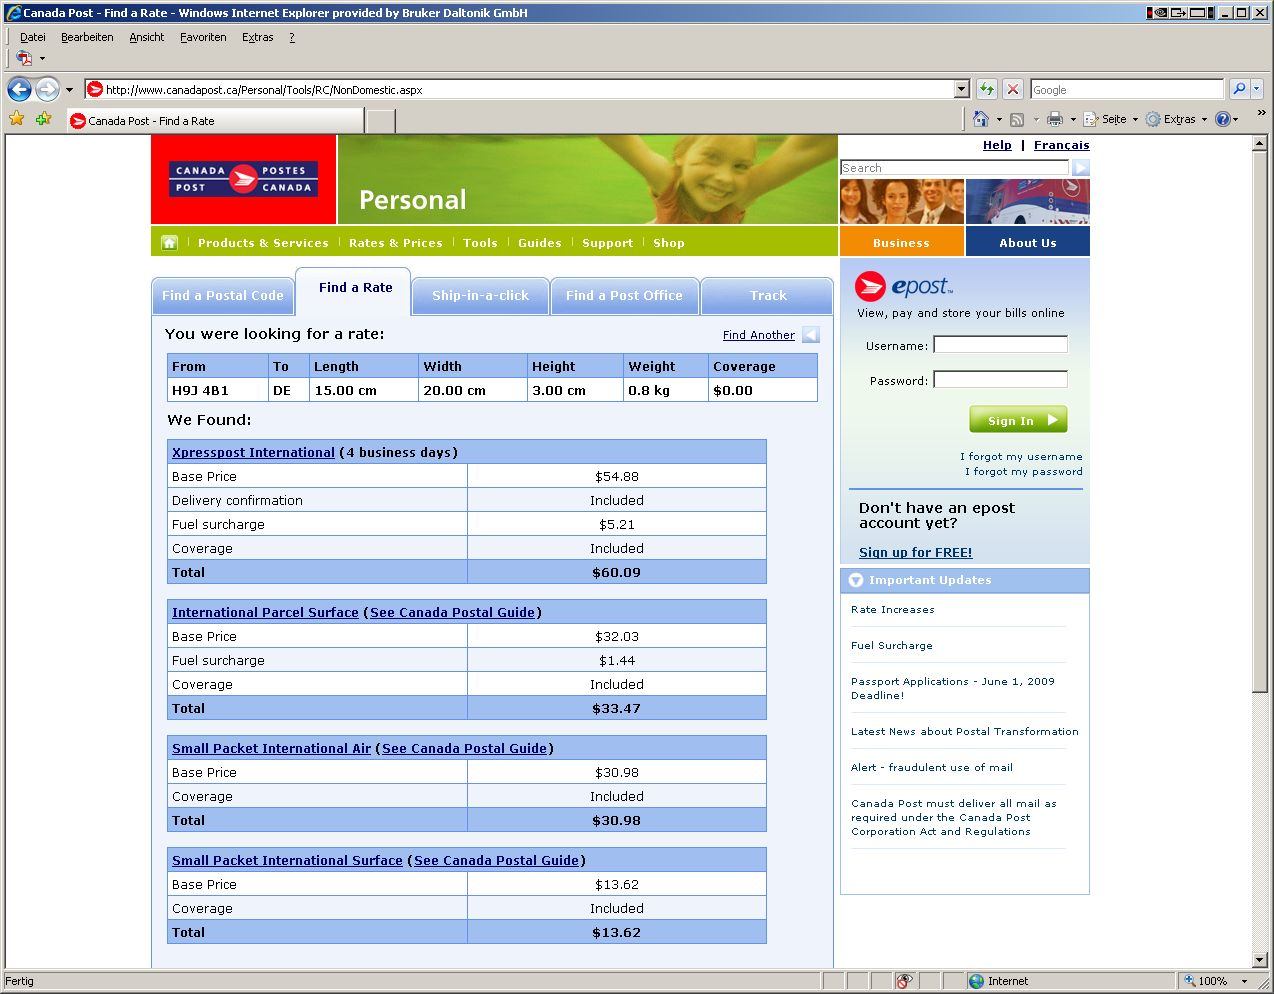Open the Extras menu in menu bar
Viewport: 1274px width, 994px height.
coord(257,37)
